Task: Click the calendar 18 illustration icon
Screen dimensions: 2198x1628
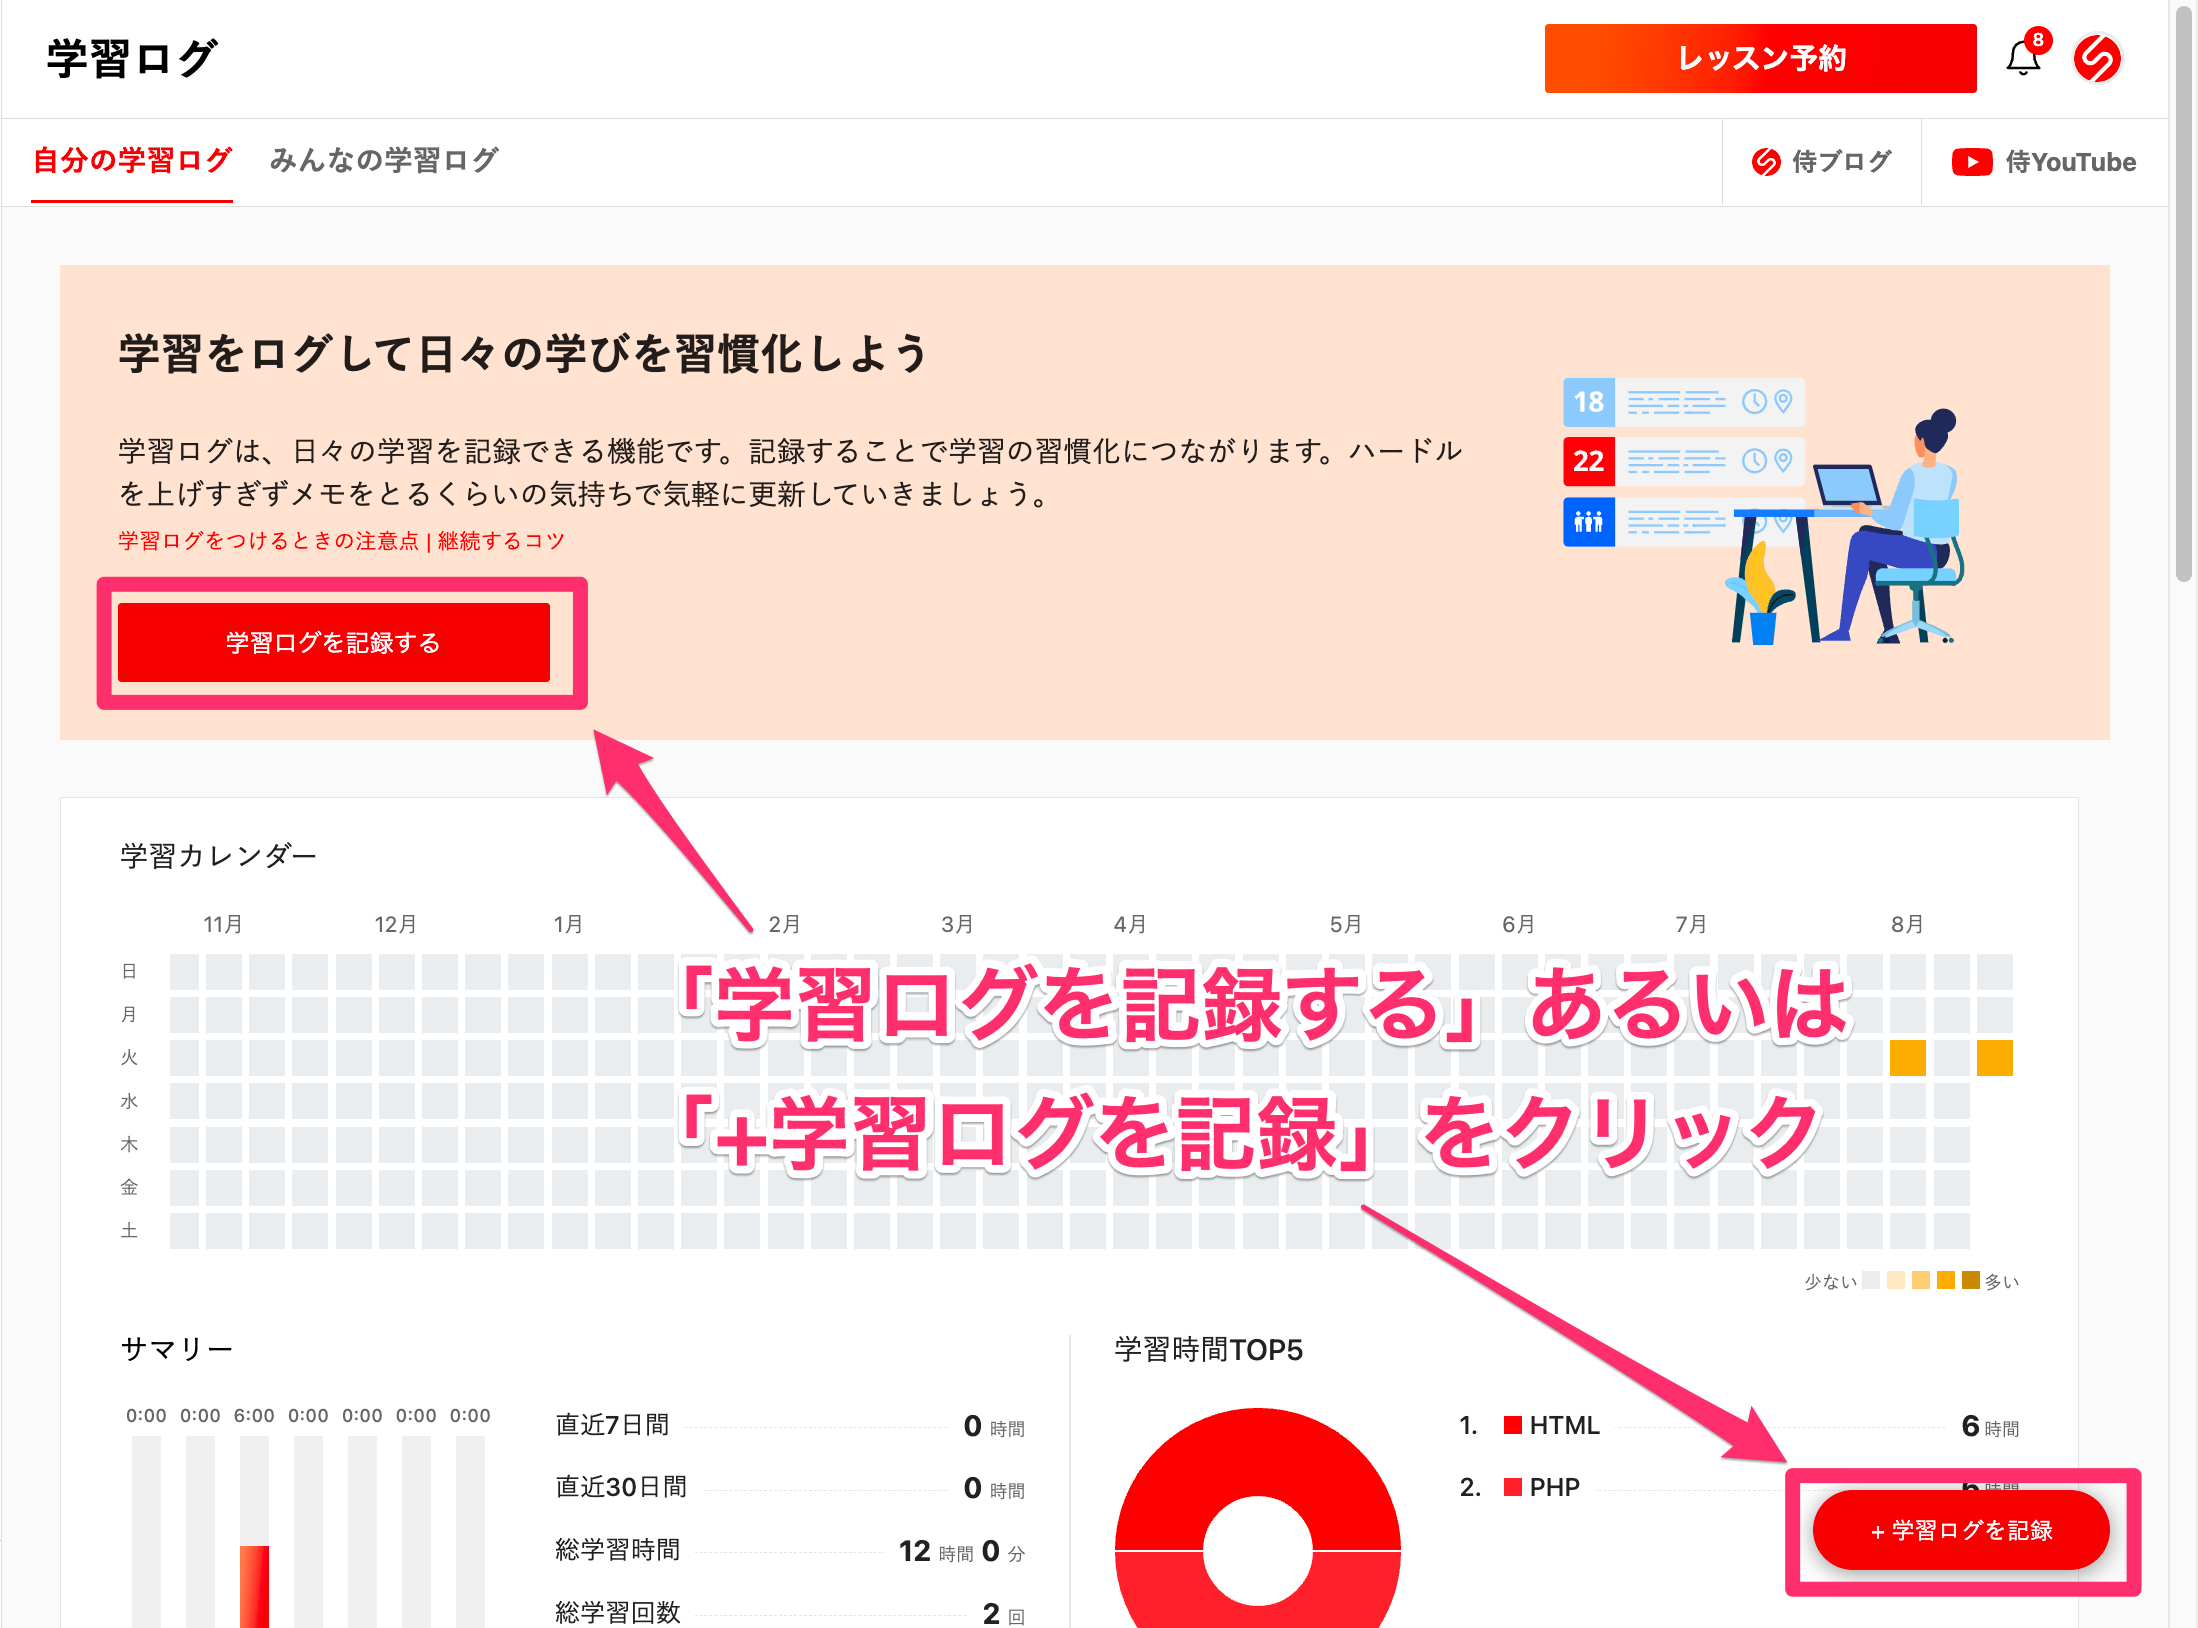Action: click(x=1588, y=402)
